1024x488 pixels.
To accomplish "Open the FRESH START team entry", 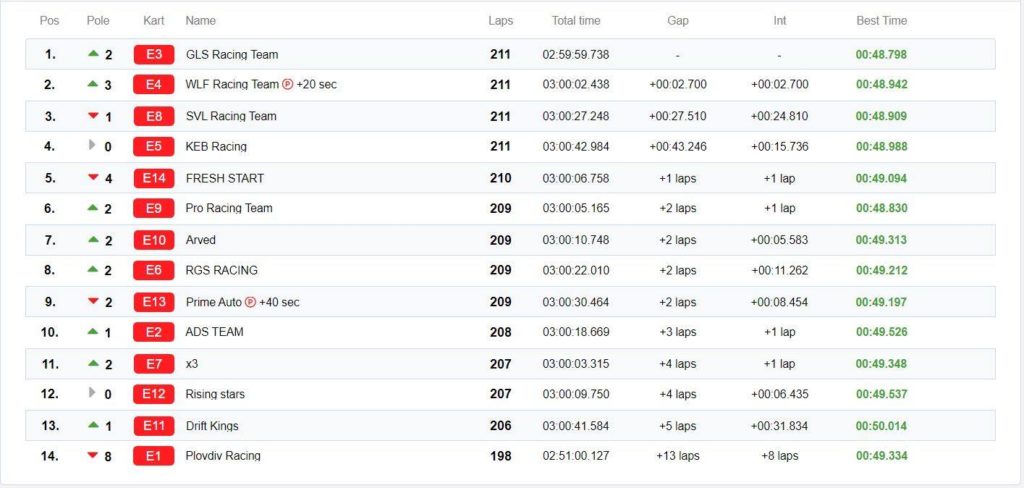I will (x=225, y=178).
